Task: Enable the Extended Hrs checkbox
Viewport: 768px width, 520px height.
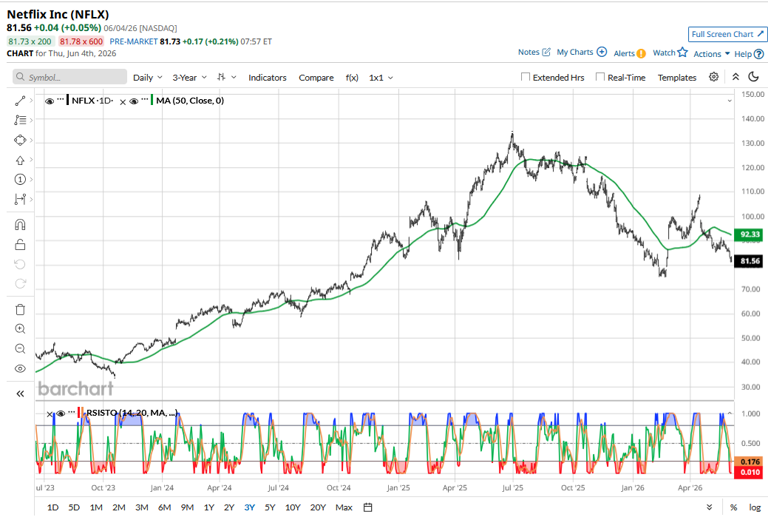Action: point(526,77)
